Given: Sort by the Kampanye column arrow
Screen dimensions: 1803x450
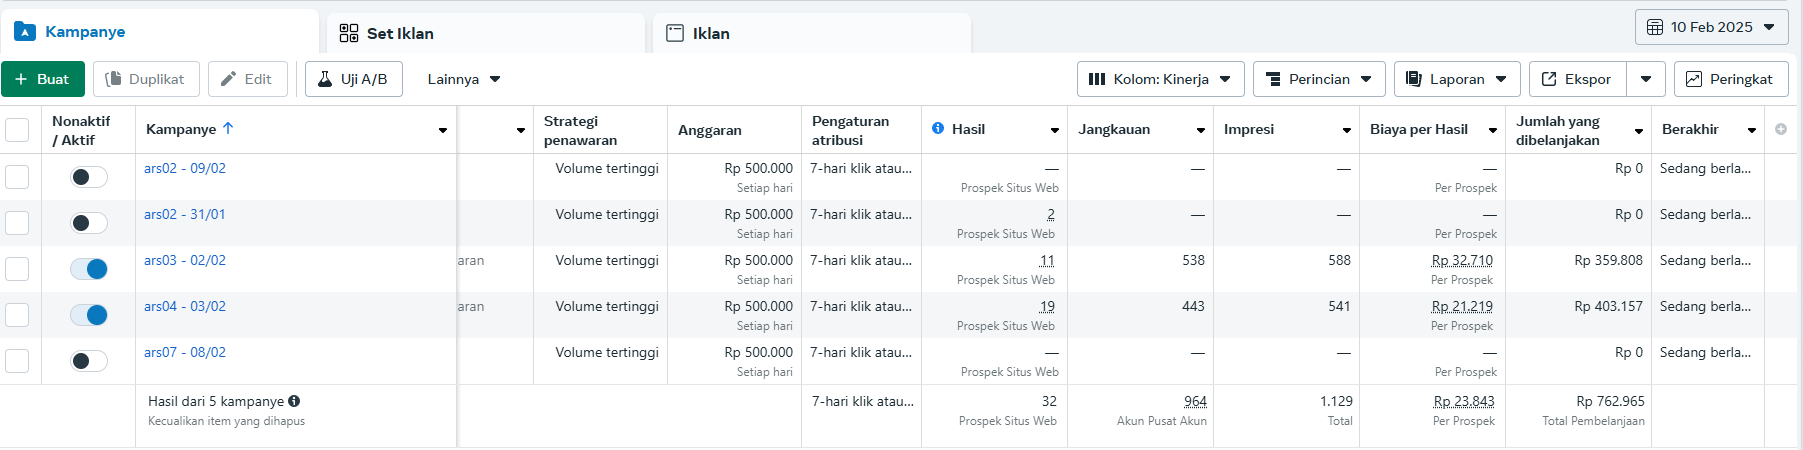Looking at the screenshot, I should tap(228, 128).
